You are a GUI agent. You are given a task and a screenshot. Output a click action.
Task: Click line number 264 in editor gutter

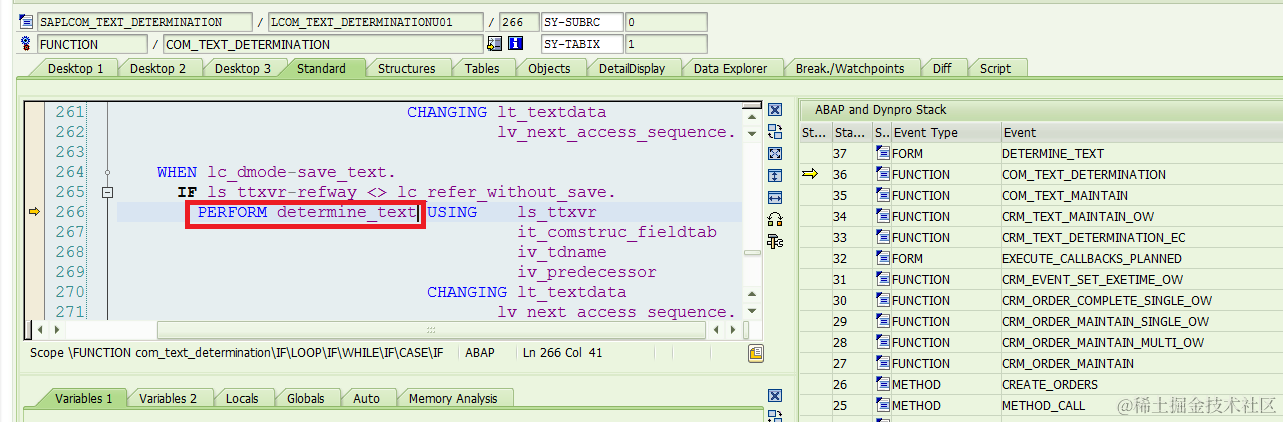[x=70, y=172]
